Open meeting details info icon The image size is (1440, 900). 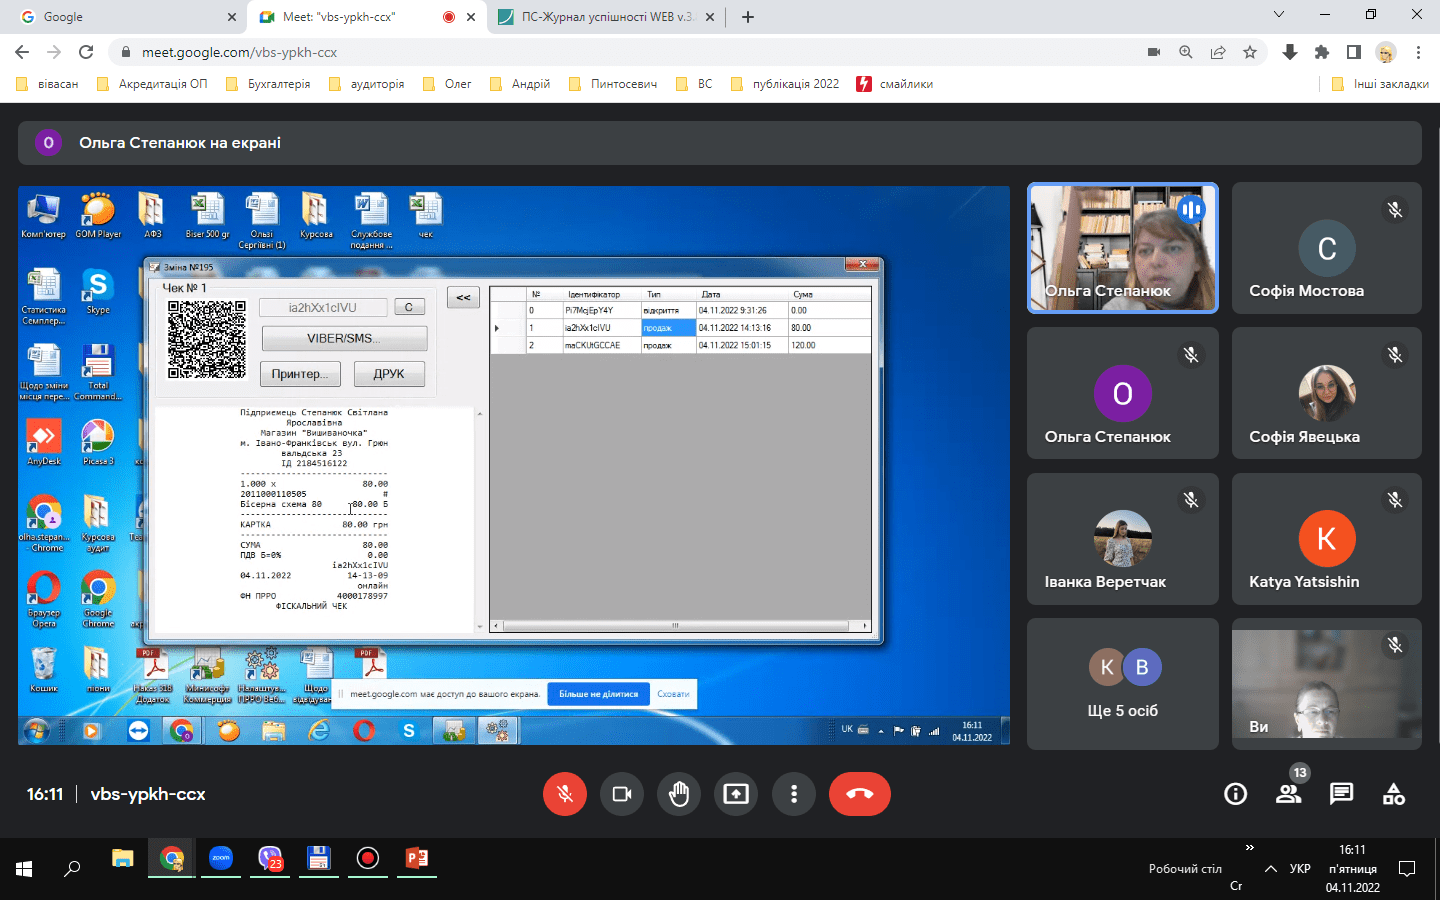(x=1236, y=794)
